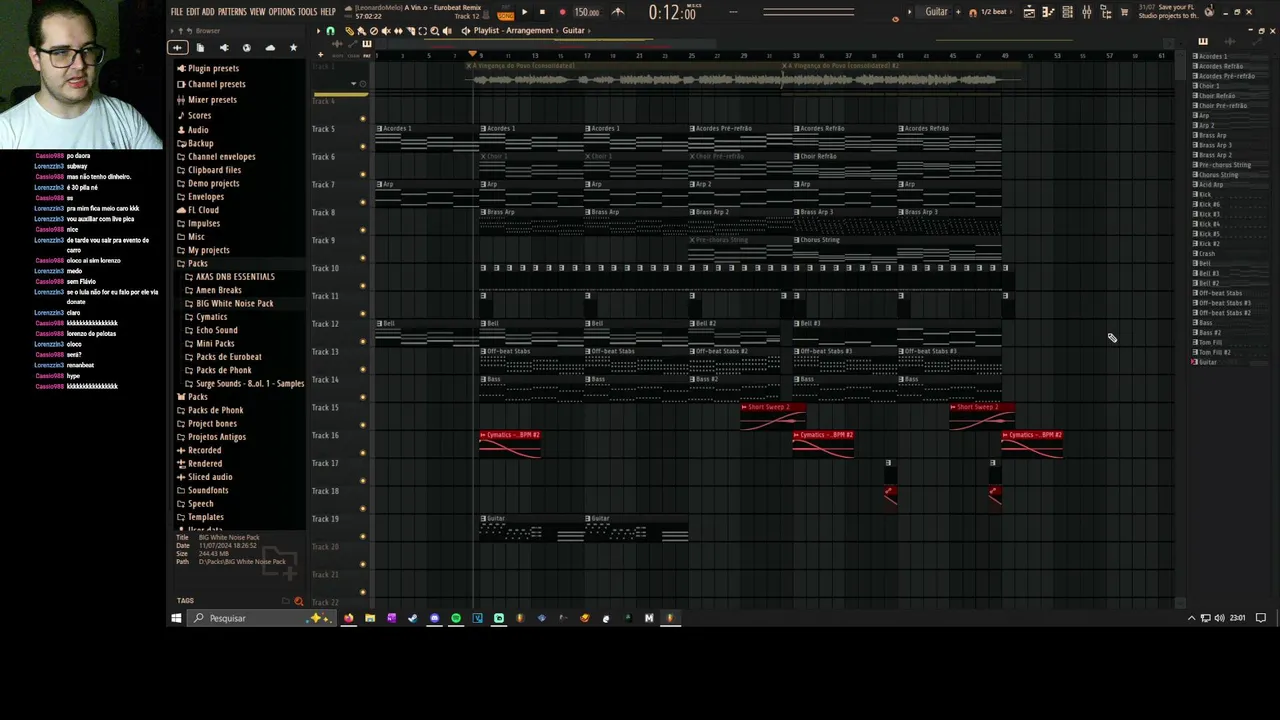Open the Browser cloud library tab
Screen dimensions: 1280x720
point(270,48)
